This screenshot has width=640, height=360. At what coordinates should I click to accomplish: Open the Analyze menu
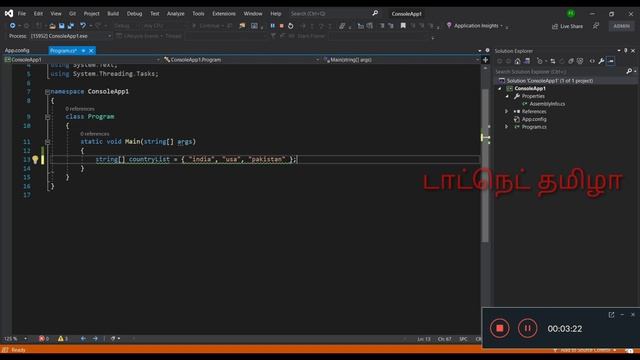click(x=176, y=13)
